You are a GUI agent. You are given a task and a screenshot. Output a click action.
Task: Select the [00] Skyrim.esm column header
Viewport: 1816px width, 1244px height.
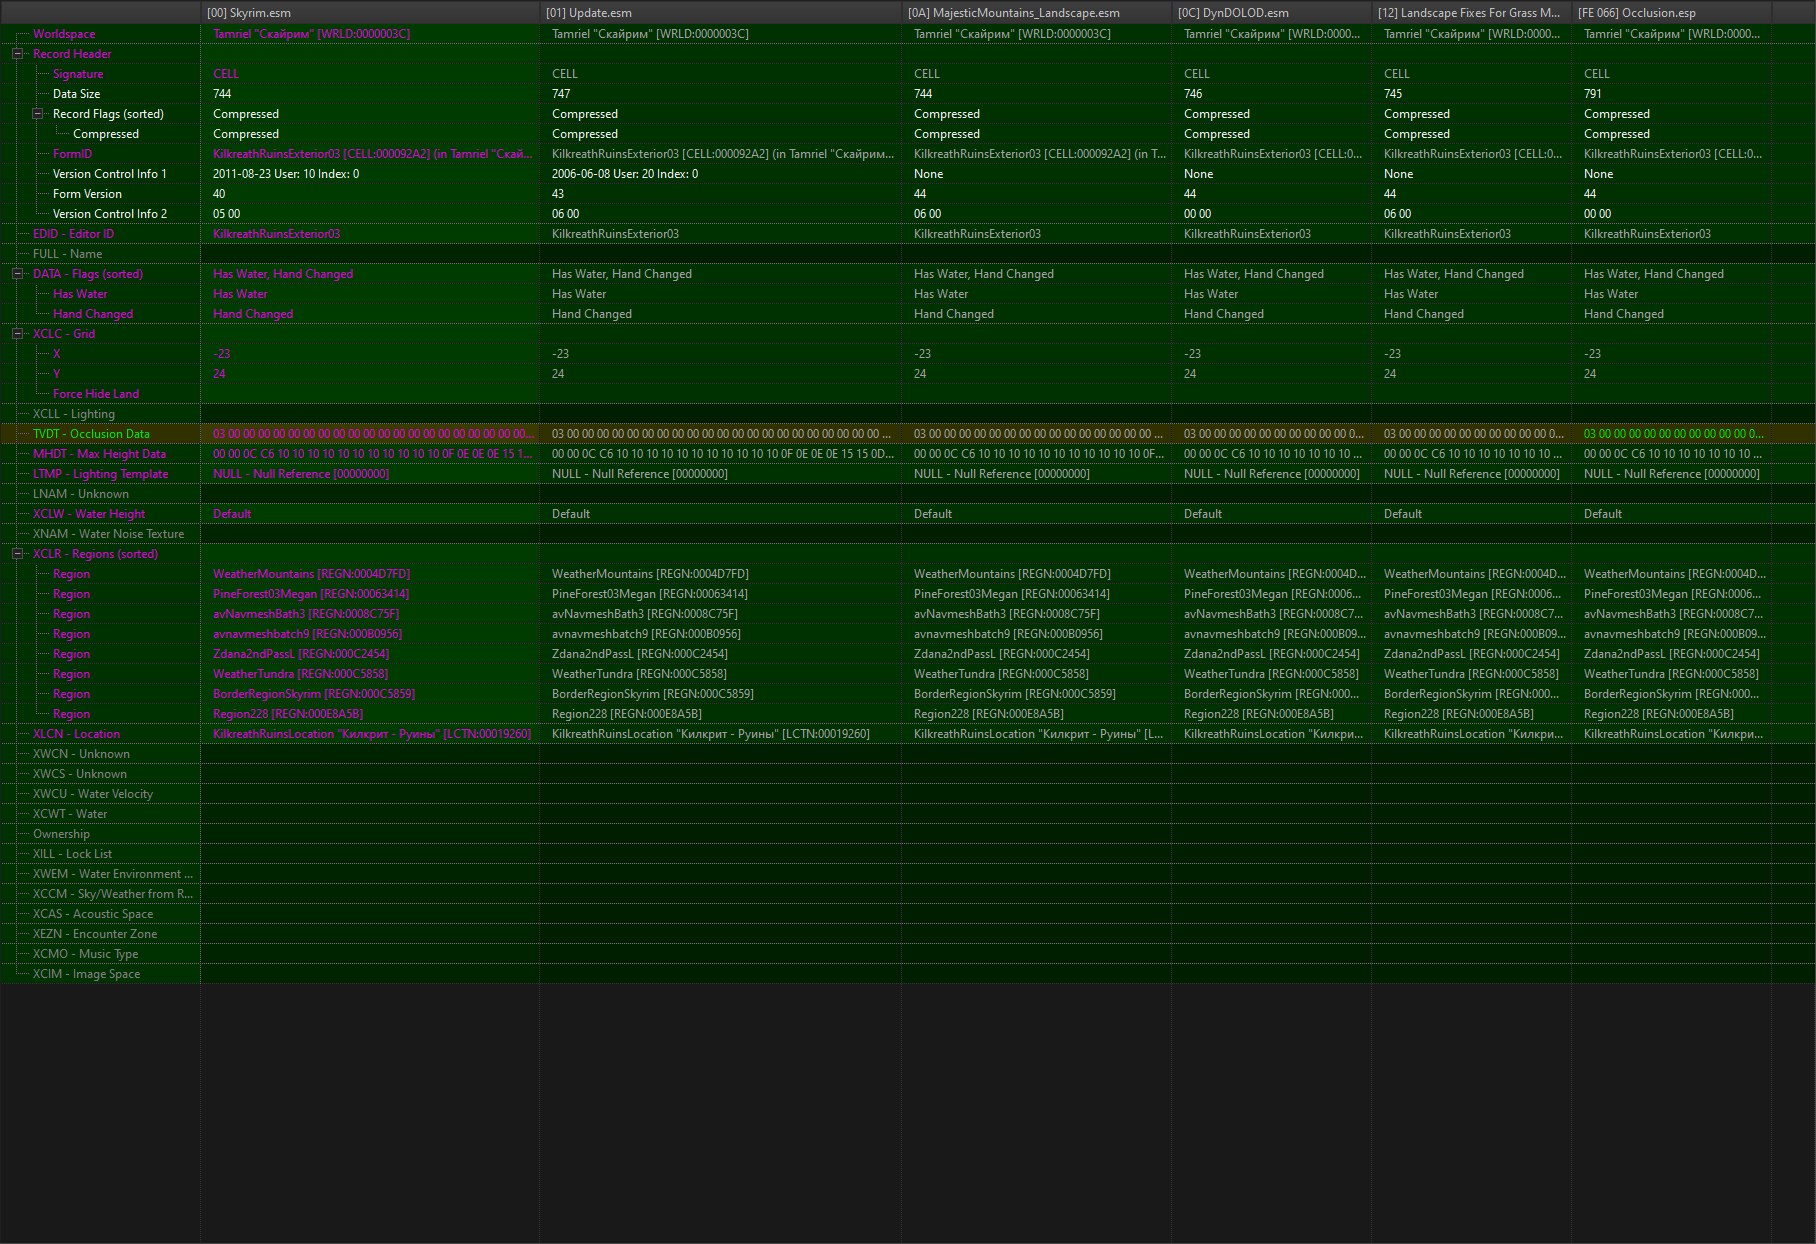(370, 12)
